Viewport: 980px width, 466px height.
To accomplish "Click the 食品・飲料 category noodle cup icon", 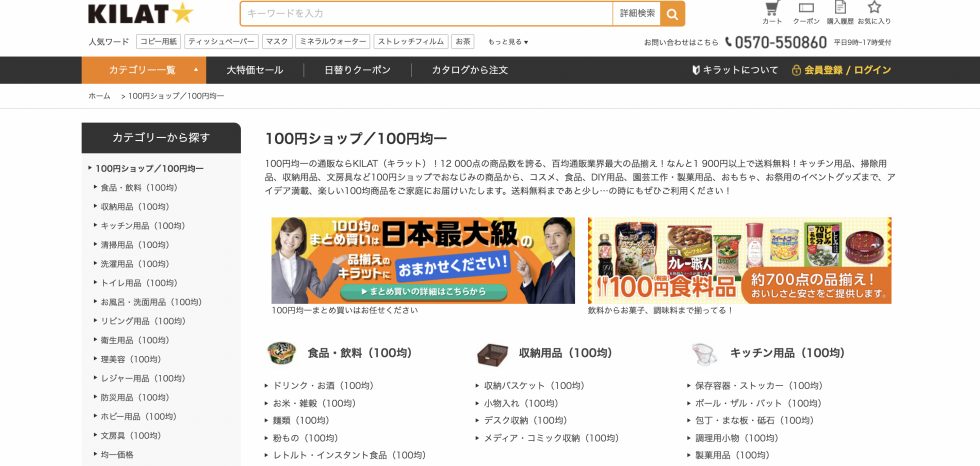I will tap(281, 353).
